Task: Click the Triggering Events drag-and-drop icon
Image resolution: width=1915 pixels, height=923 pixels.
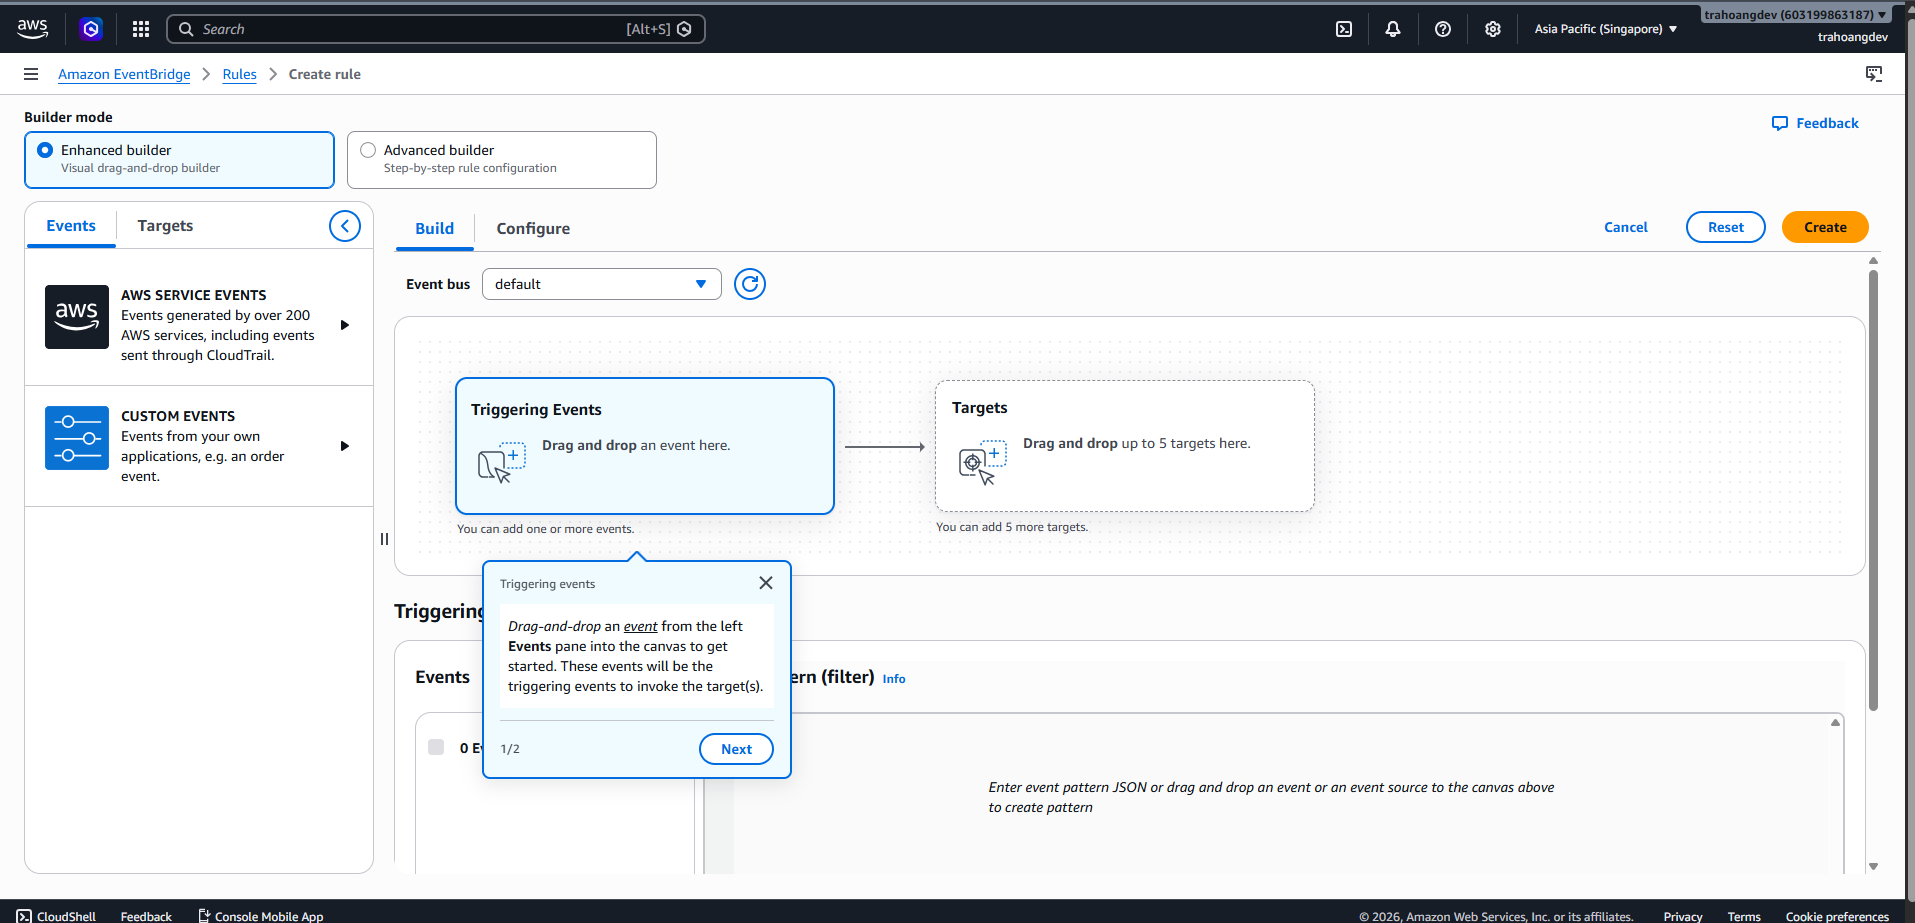Action: click(502, 462)
